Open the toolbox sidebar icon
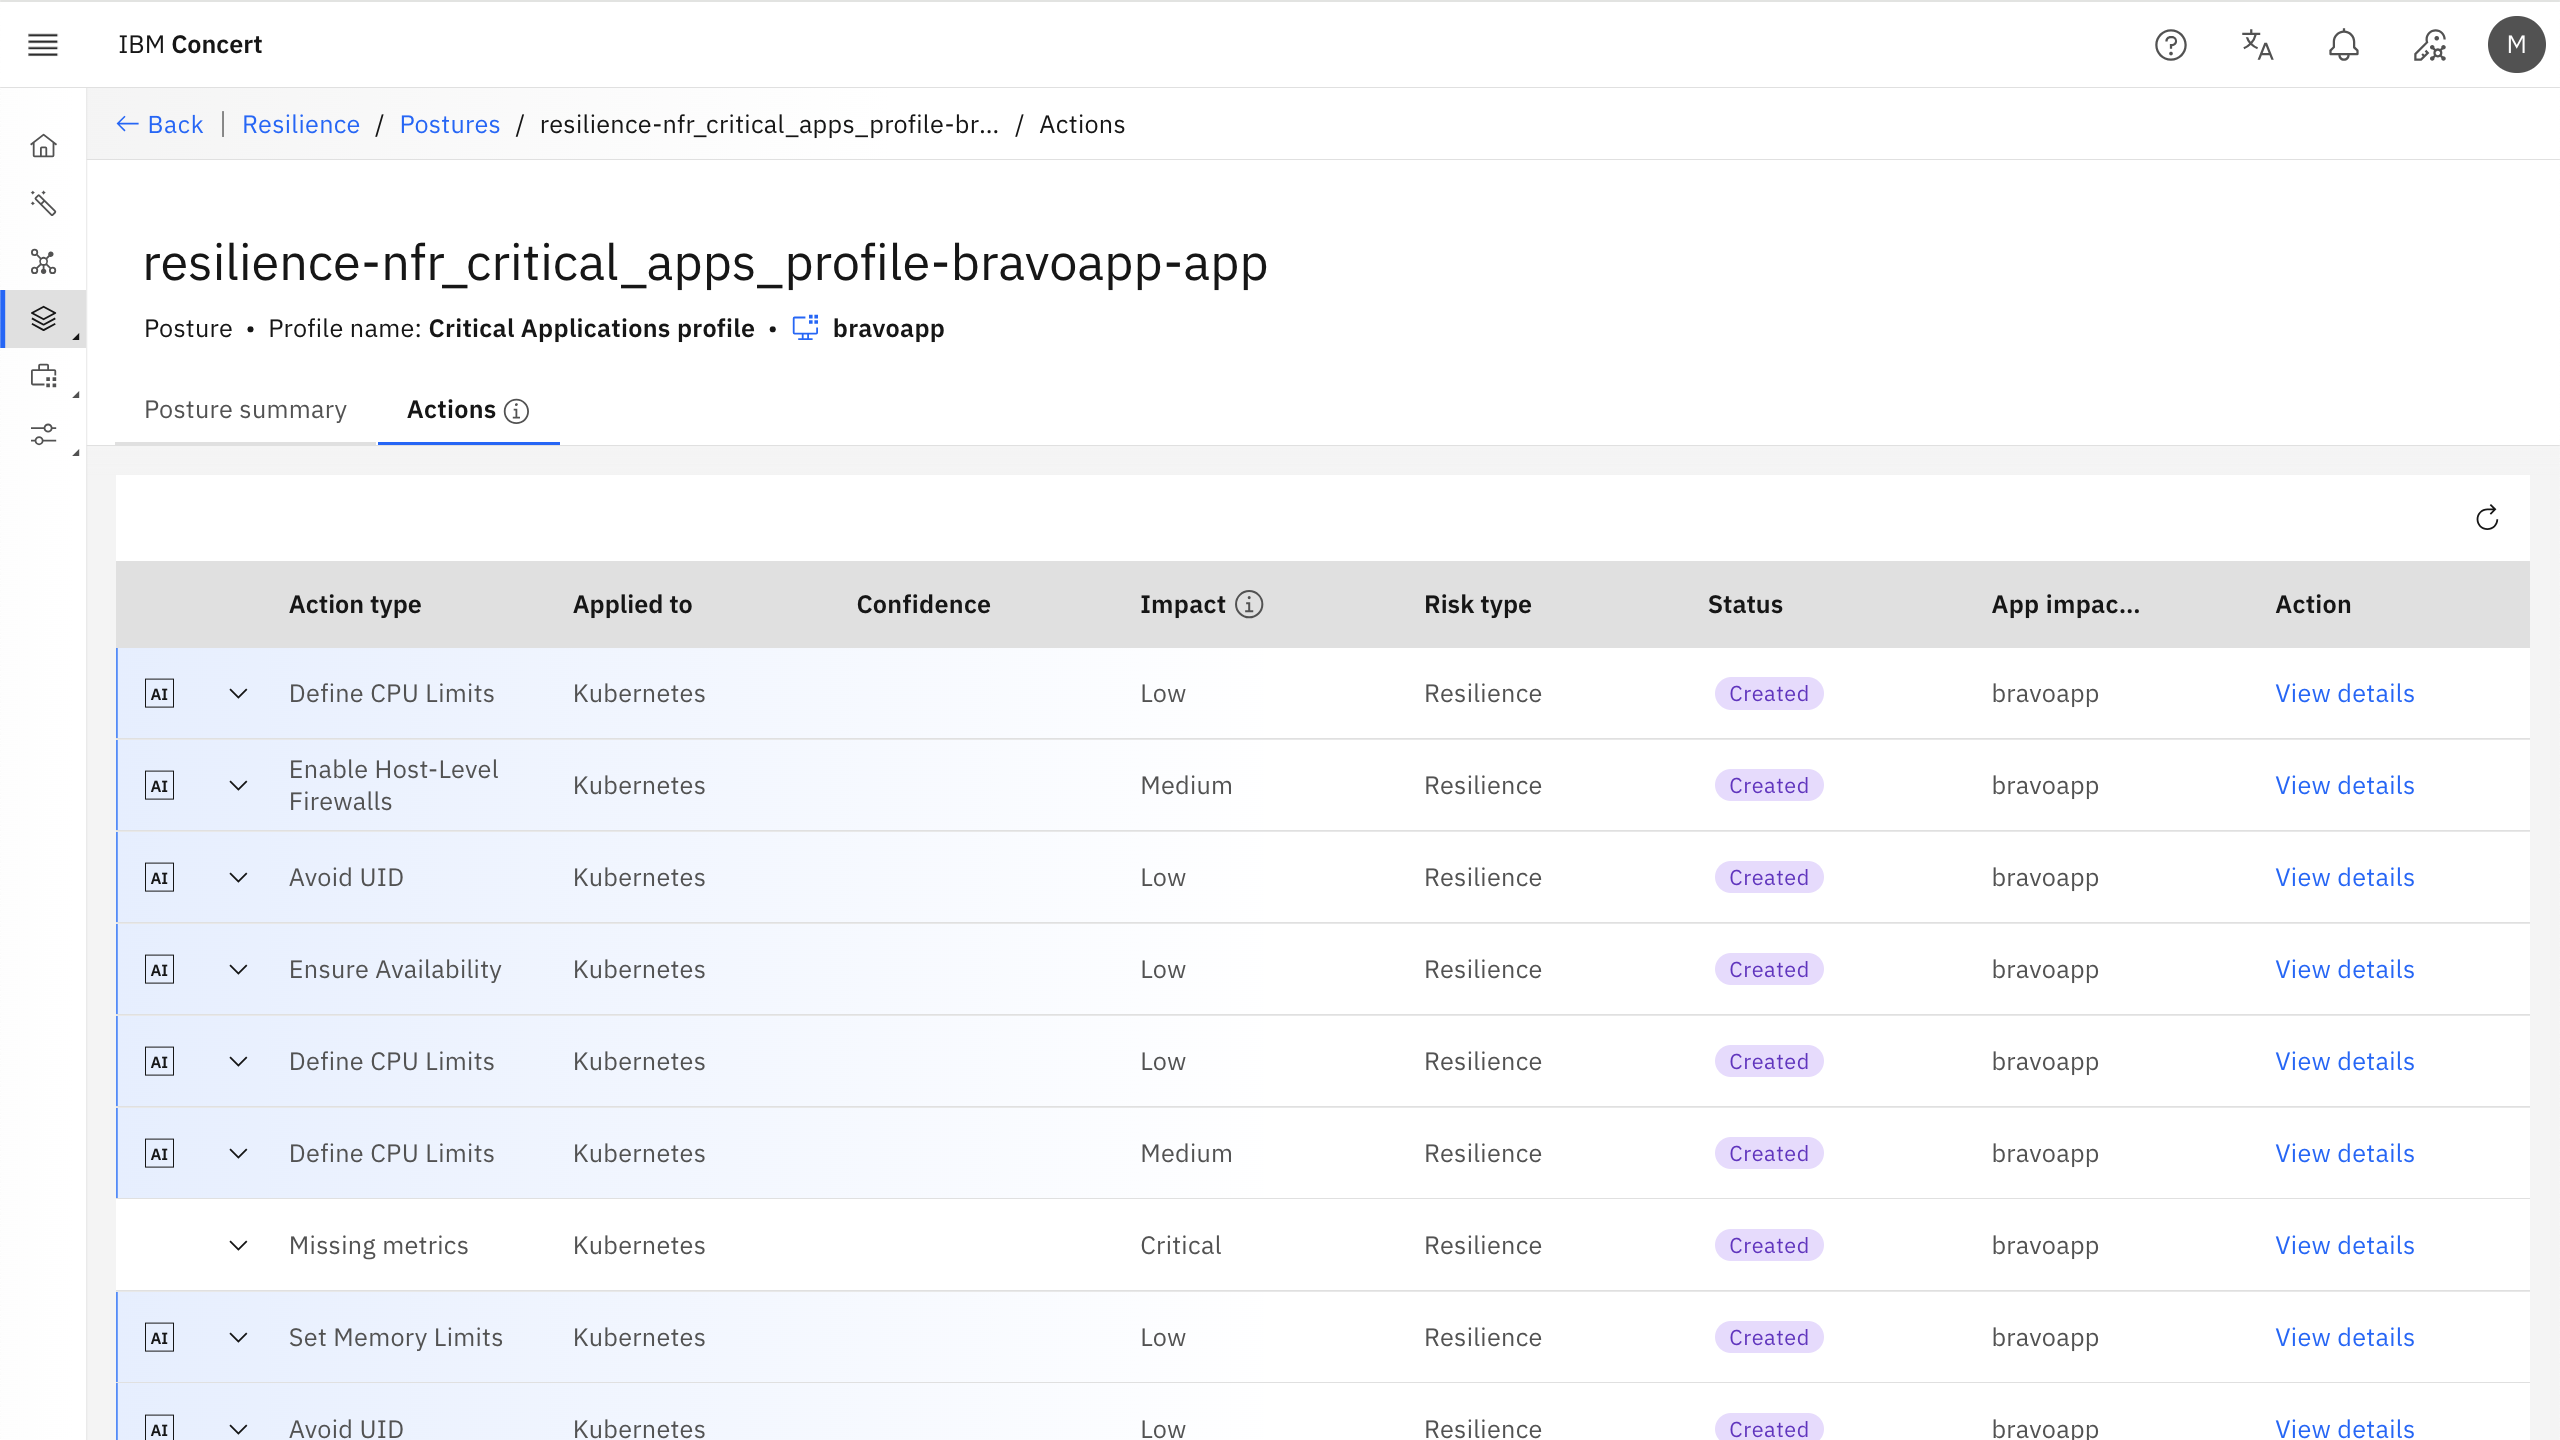The height and width of the screenshot is (1440, 2560). pos(43,377)
